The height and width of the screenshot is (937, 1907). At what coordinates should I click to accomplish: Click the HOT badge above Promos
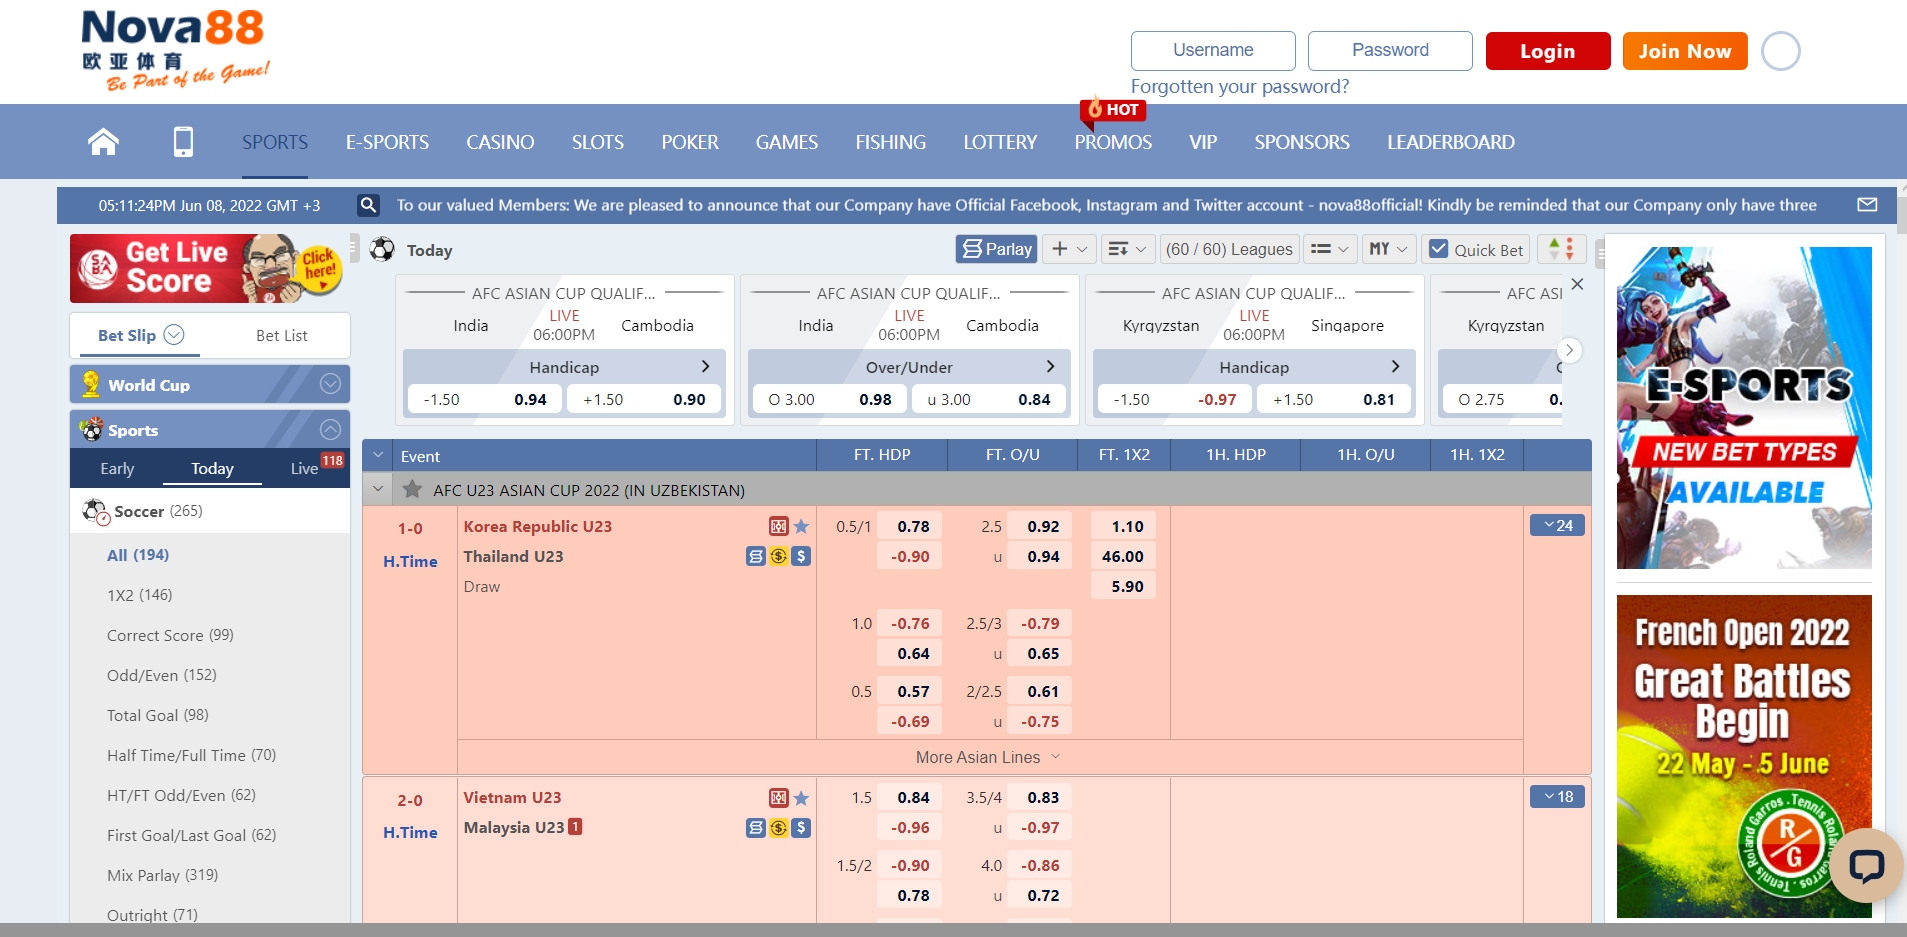click(x=1113, y=109)
